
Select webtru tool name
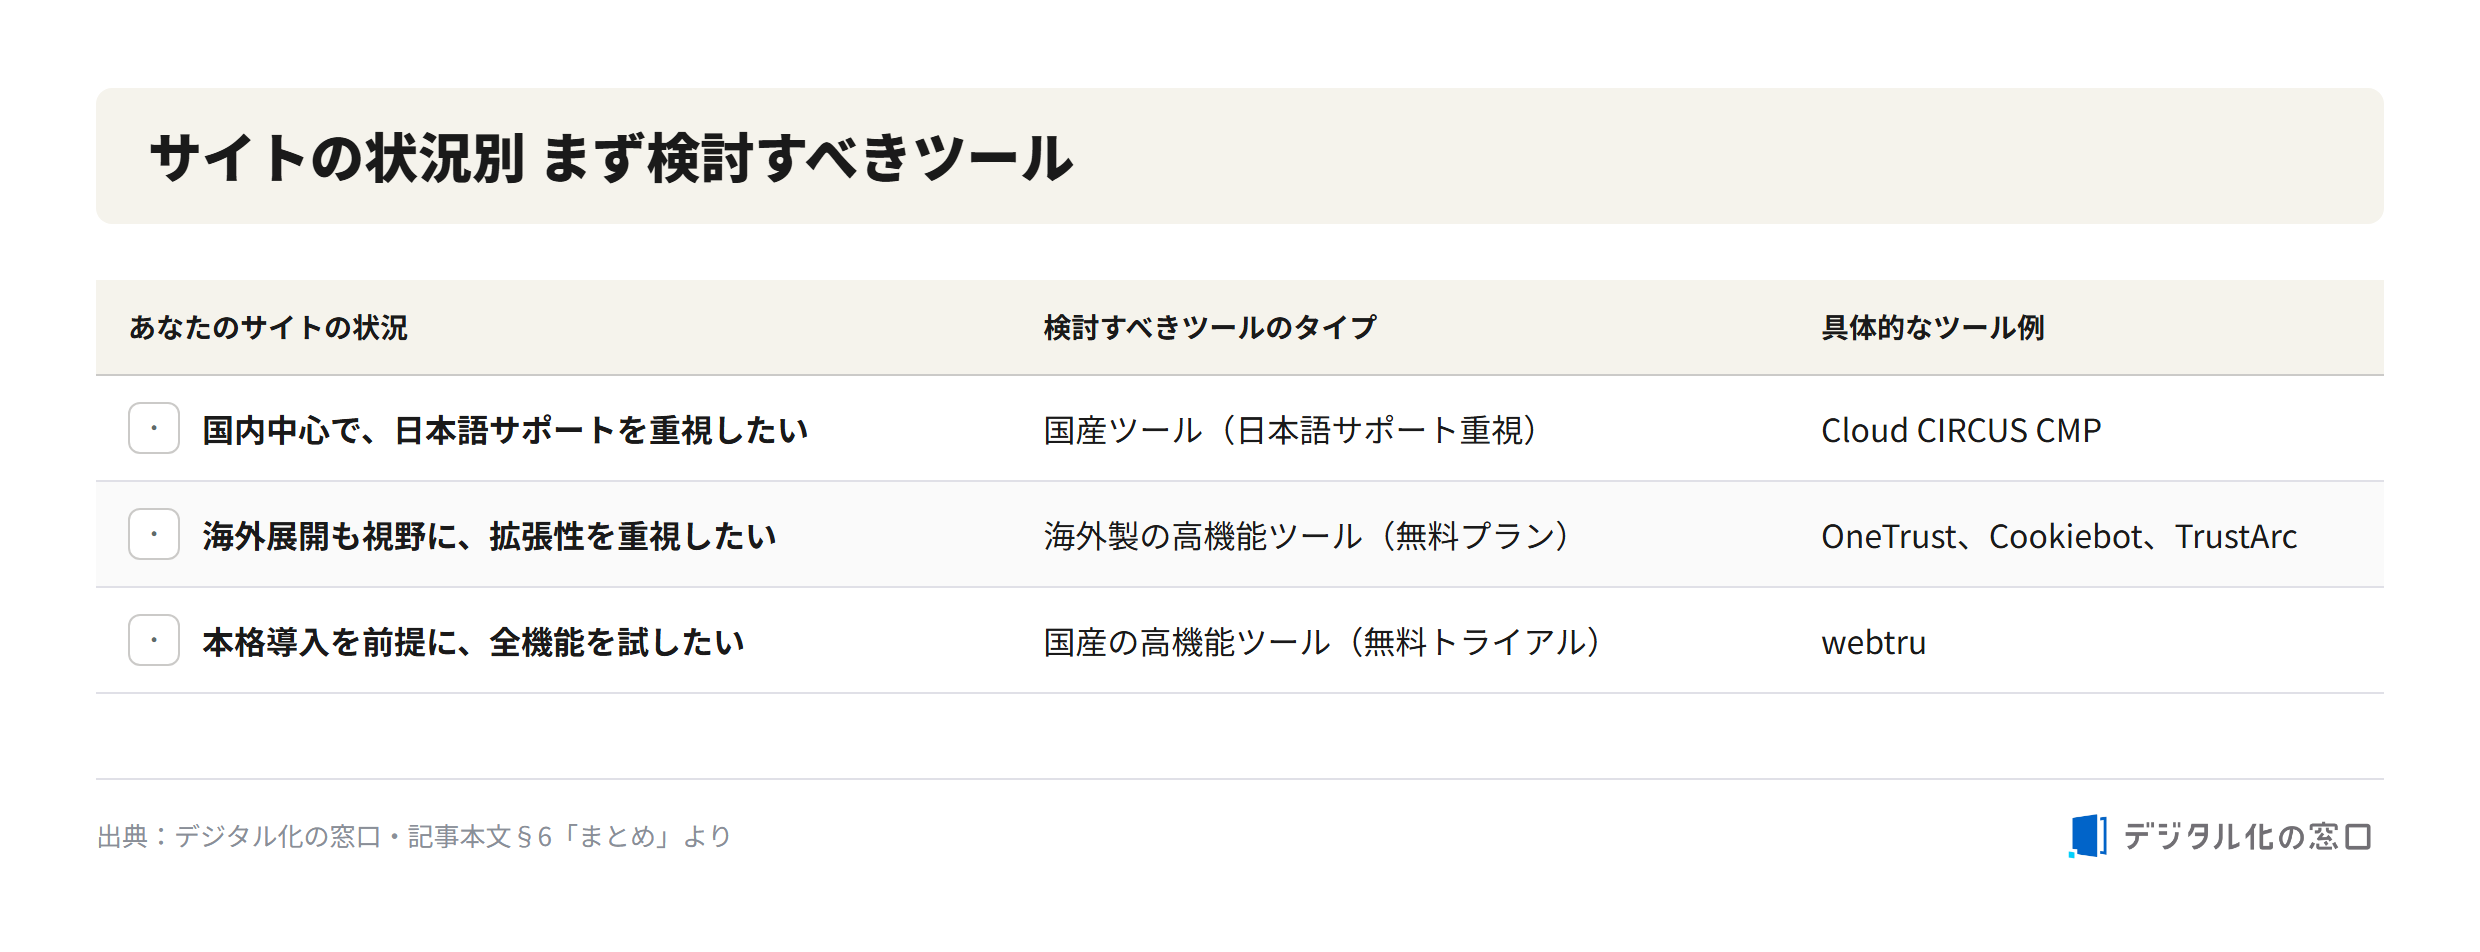tap(1874, 642)
